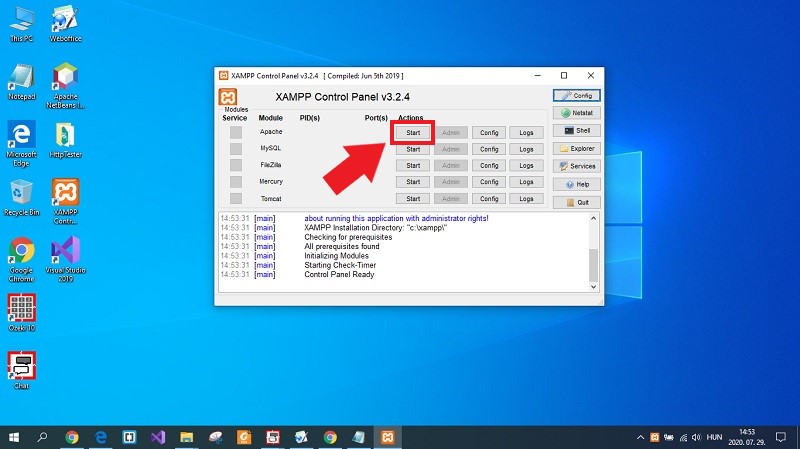Image resolution: width=800 pixels, height=449 pixels.
Task: Open Logs for the MySQL module
Action: point(526,149)
